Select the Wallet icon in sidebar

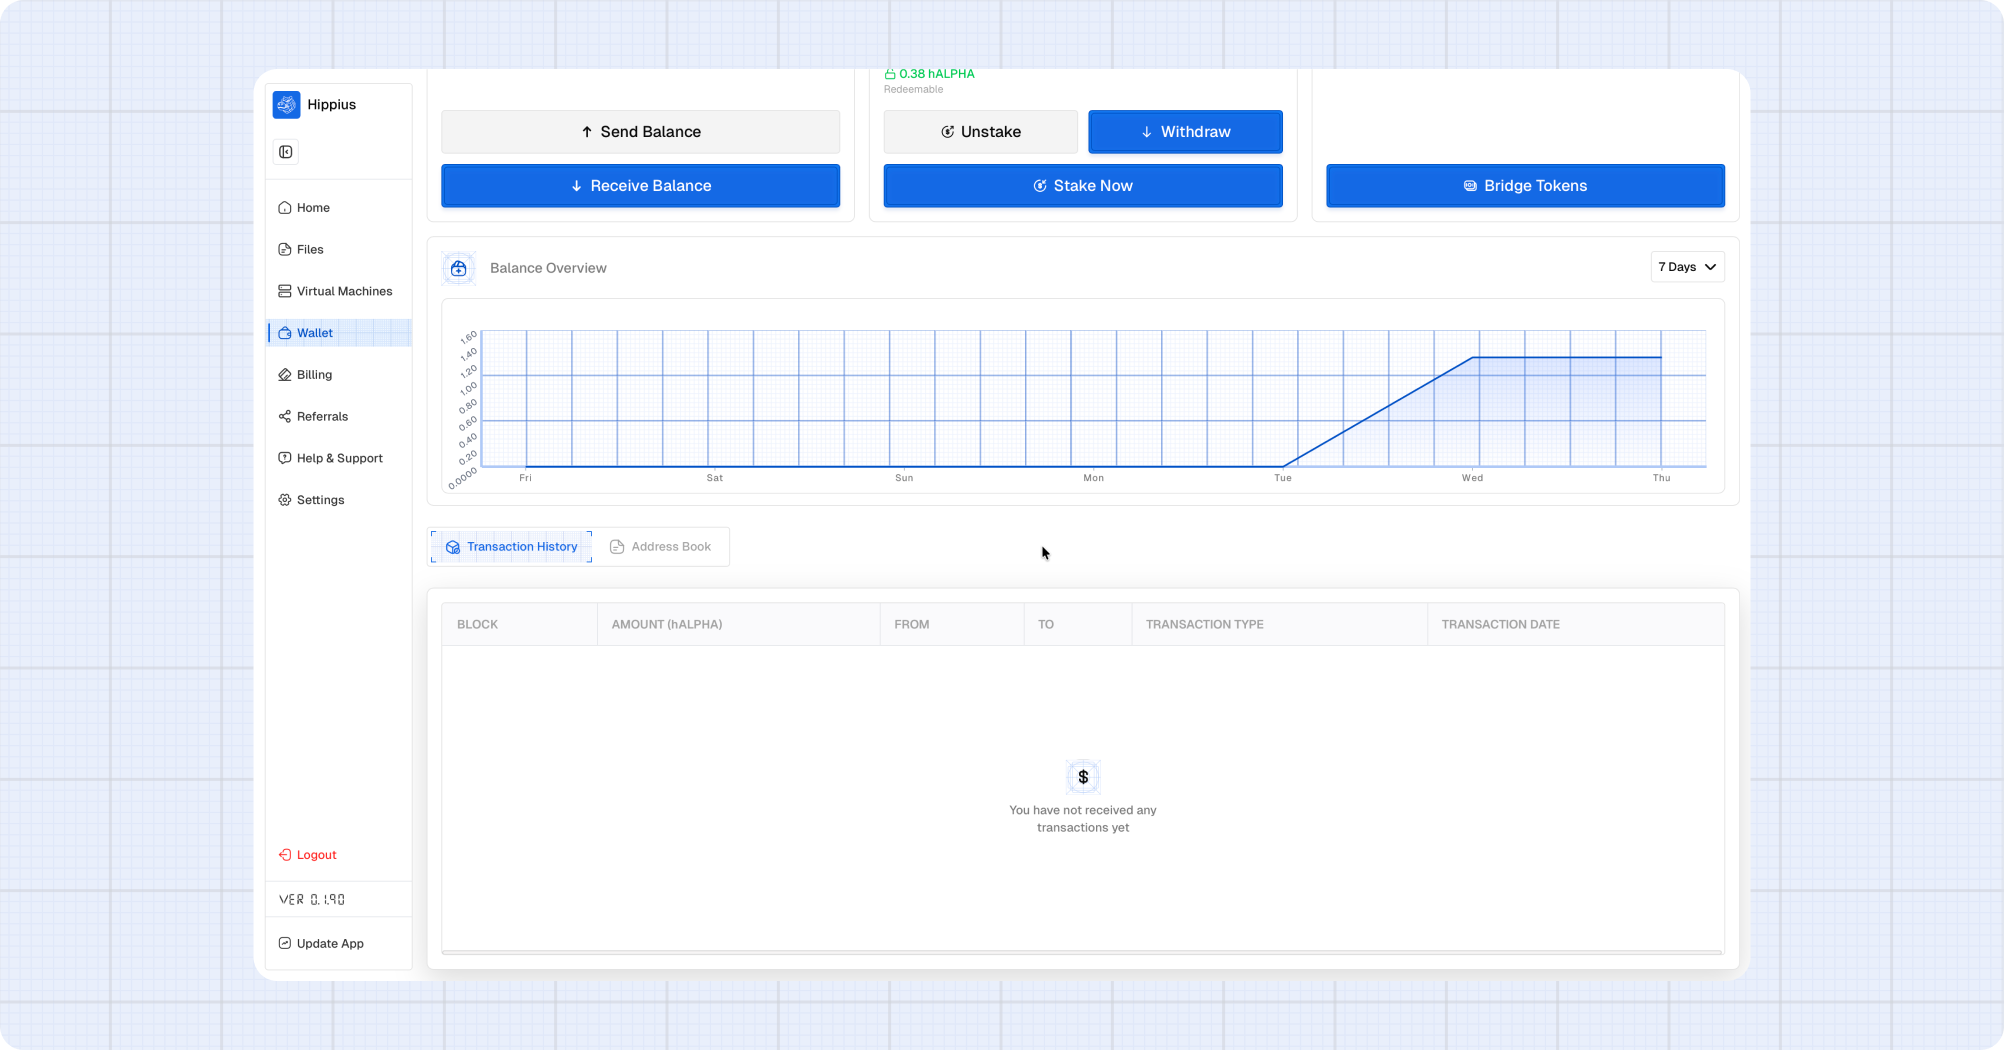coord(284,333)
